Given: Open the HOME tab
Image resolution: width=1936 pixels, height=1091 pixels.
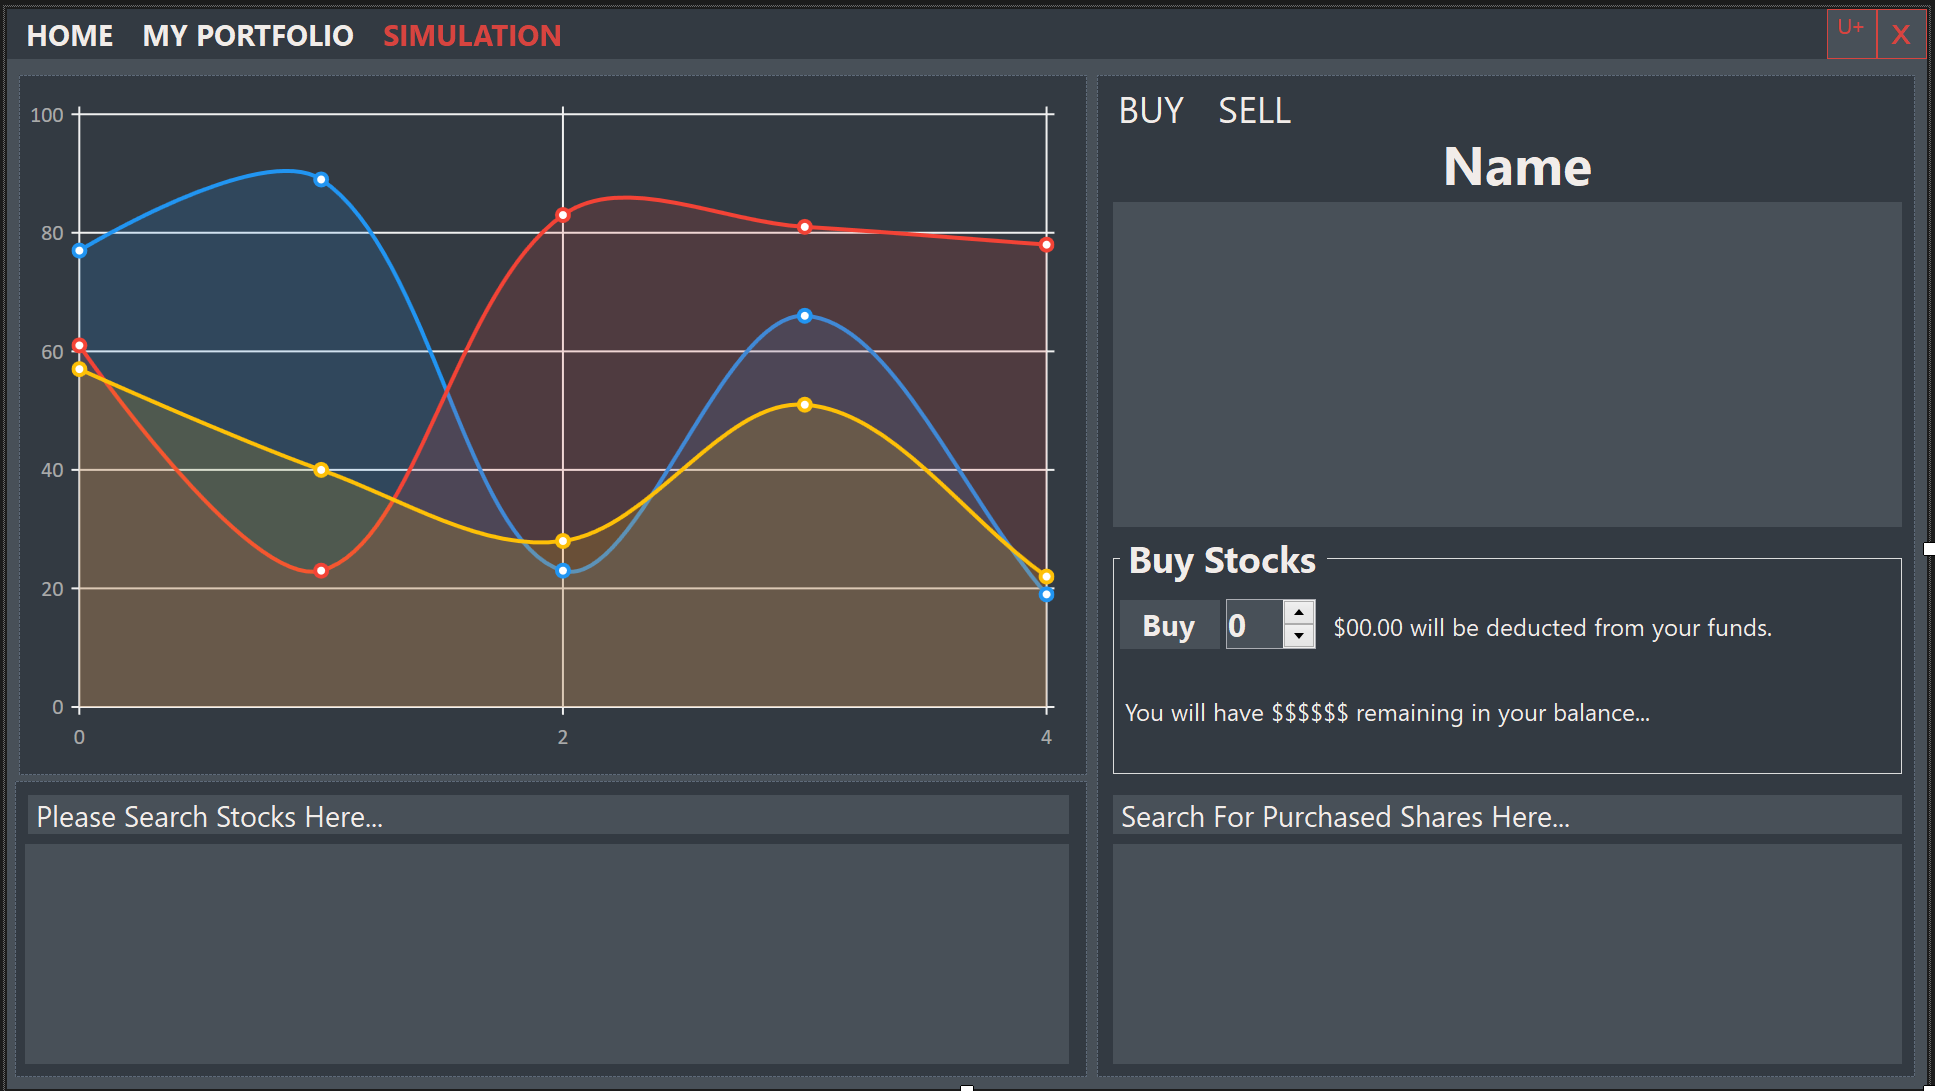Looking at the screenshot, I should 70,36.
